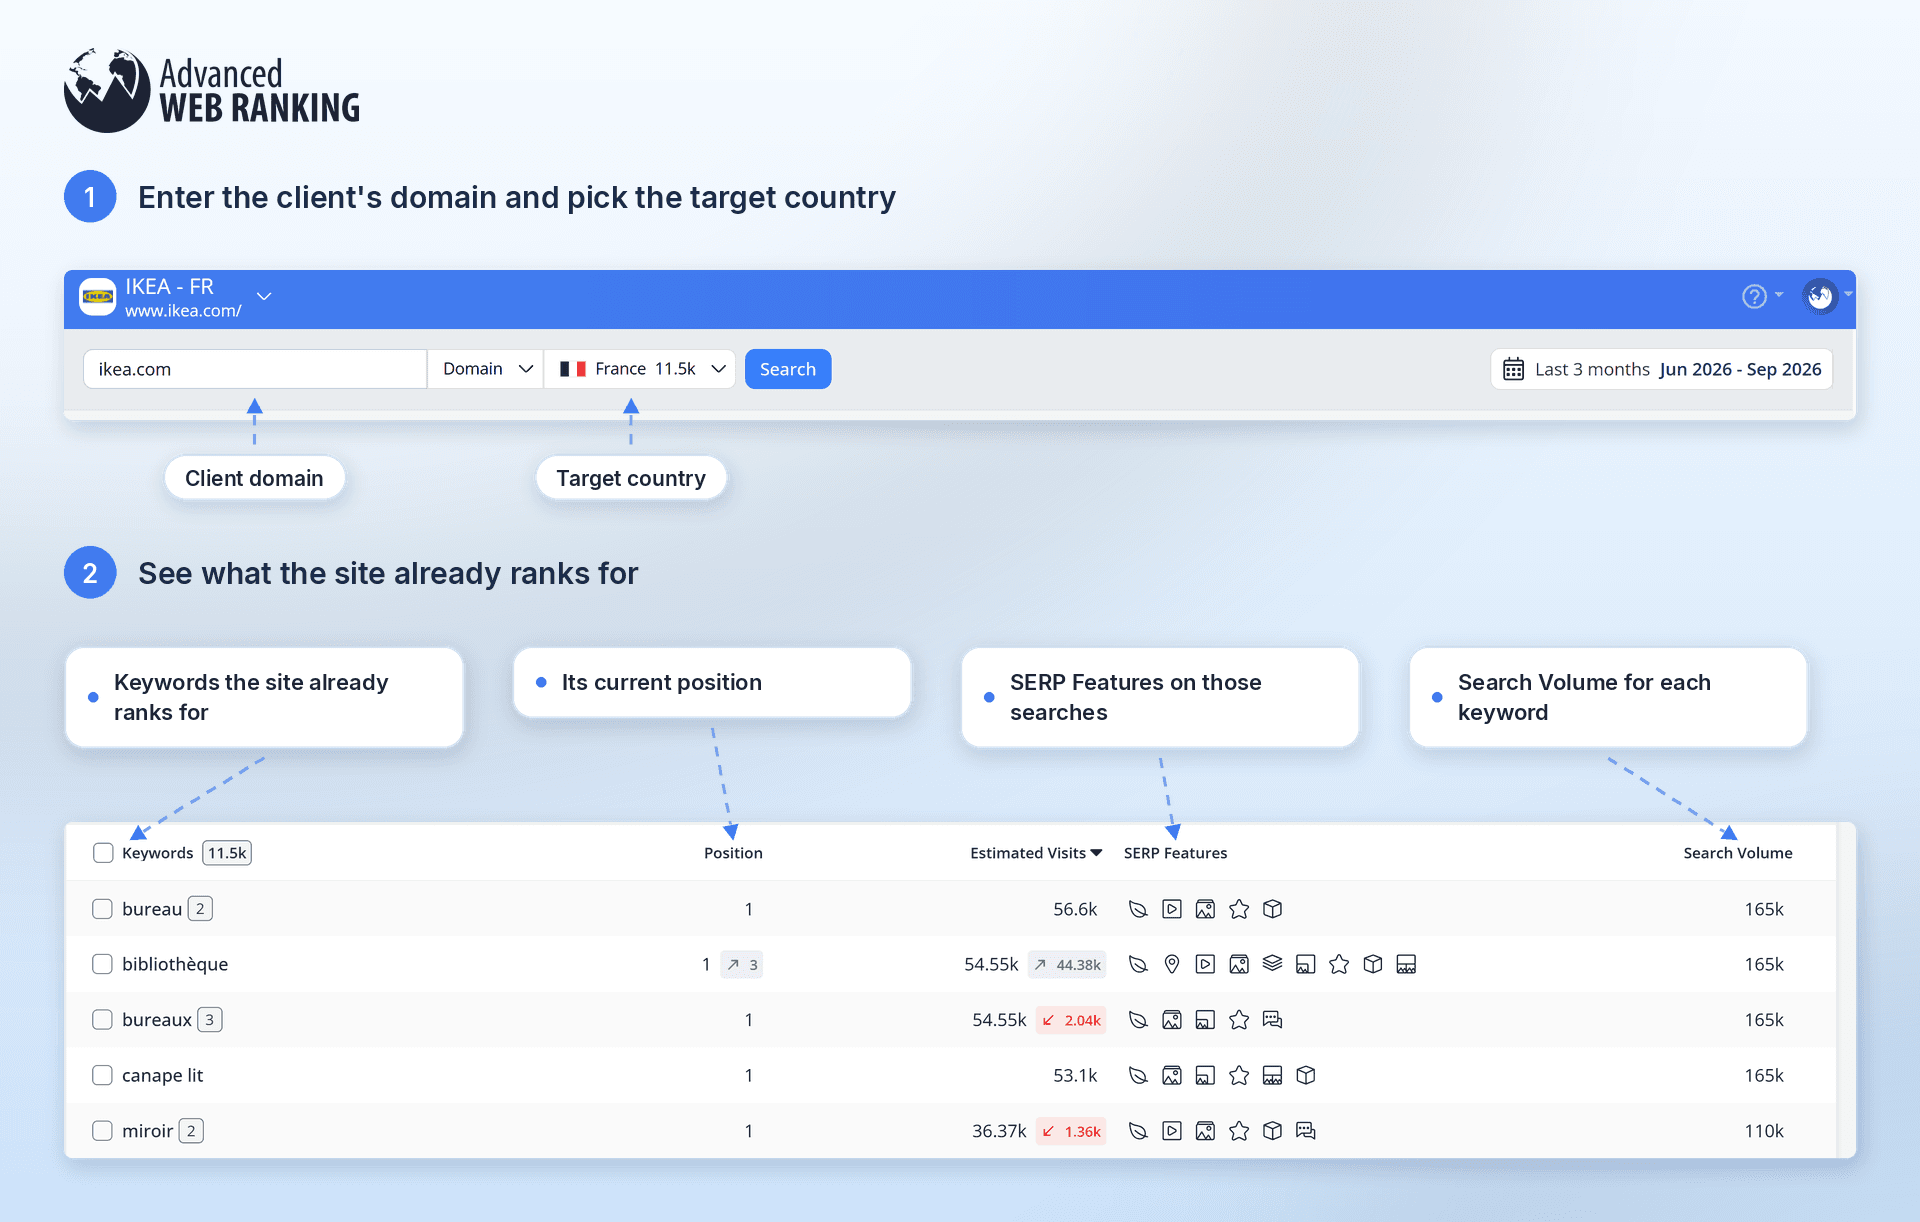Click the image carousel icon in canape lit row
Viewport: 1920px width, 1222px height.
(1272, 1075)
